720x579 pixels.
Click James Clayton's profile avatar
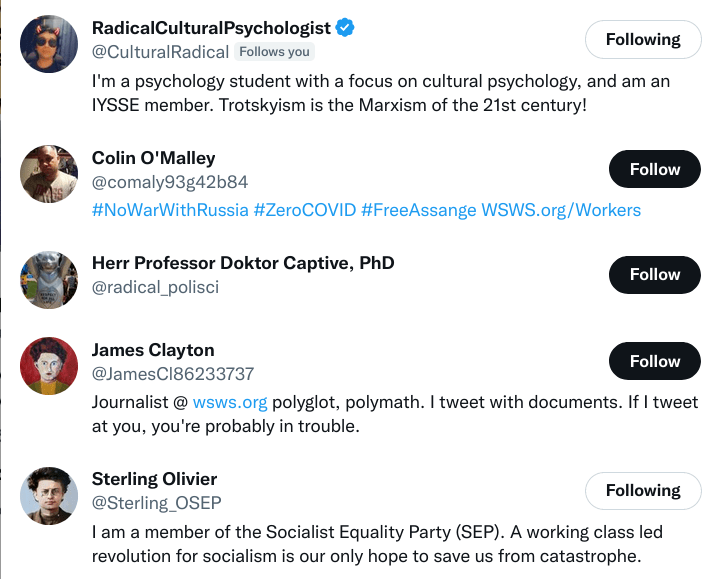point(49,366)
